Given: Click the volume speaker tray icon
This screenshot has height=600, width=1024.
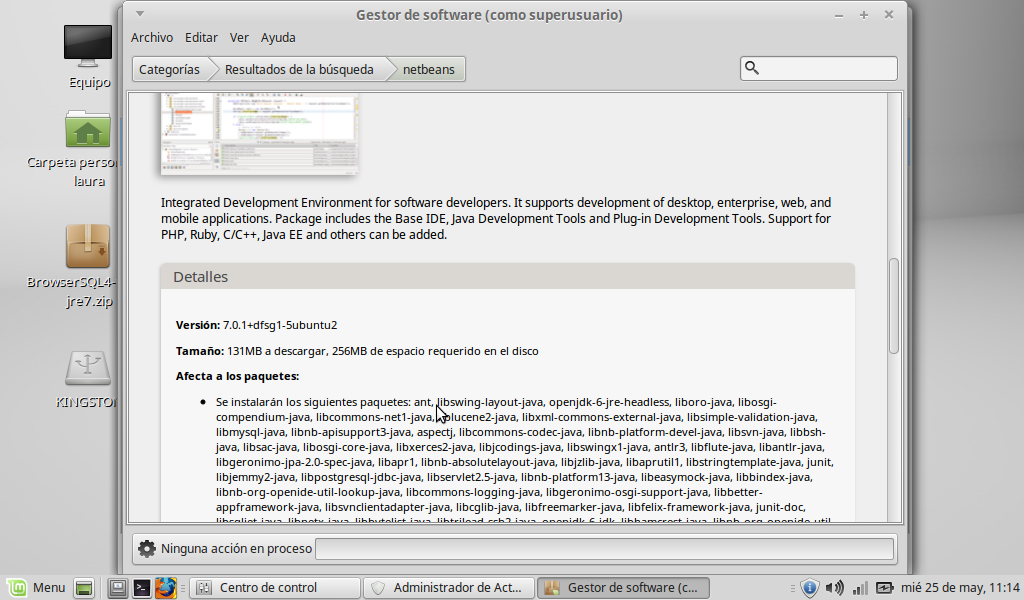Looking at the screenshot, I should click(x=834, y=588).
